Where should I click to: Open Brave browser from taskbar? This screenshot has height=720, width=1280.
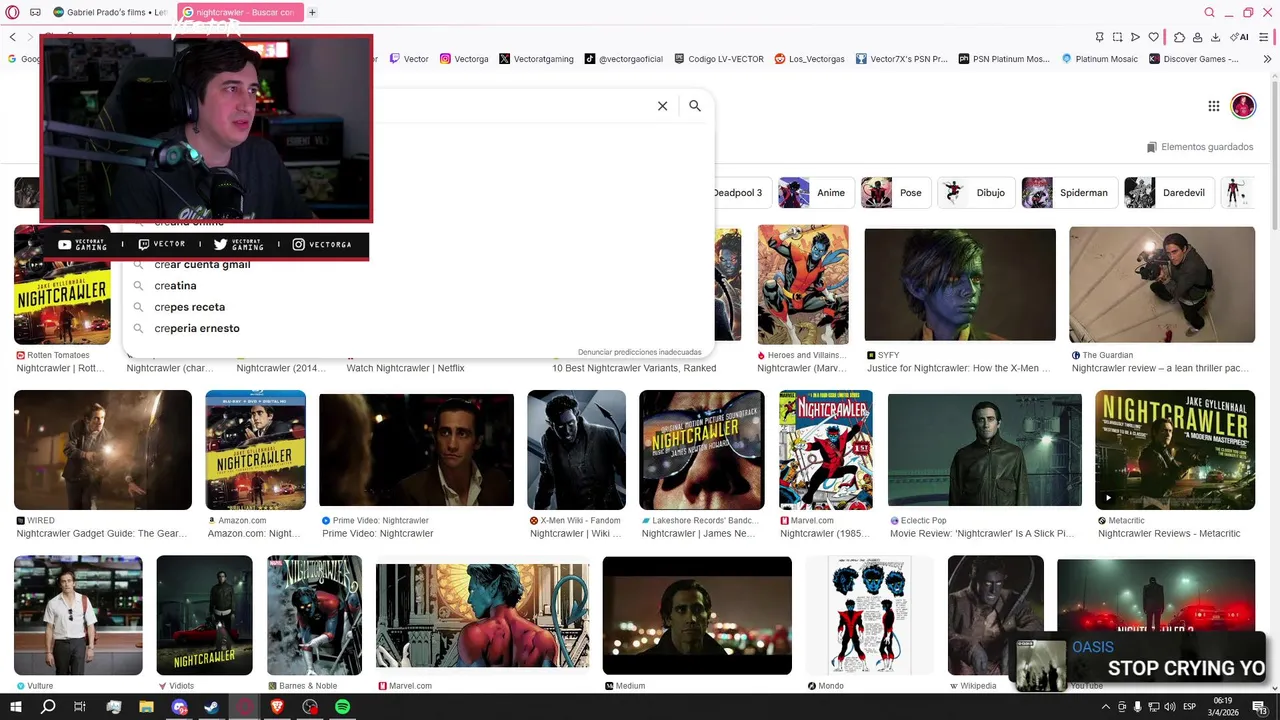coord(277,707)
